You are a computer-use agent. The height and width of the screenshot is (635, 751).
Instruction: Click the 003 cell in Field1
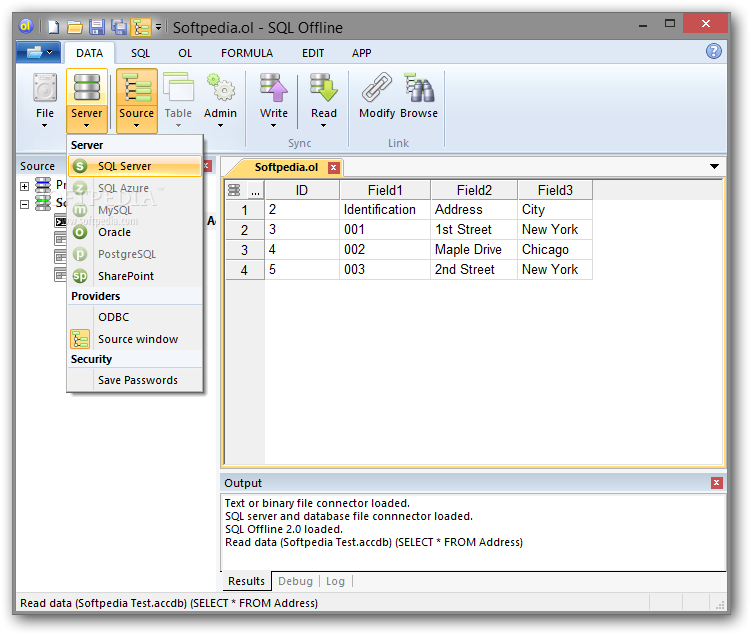(385, 270)
